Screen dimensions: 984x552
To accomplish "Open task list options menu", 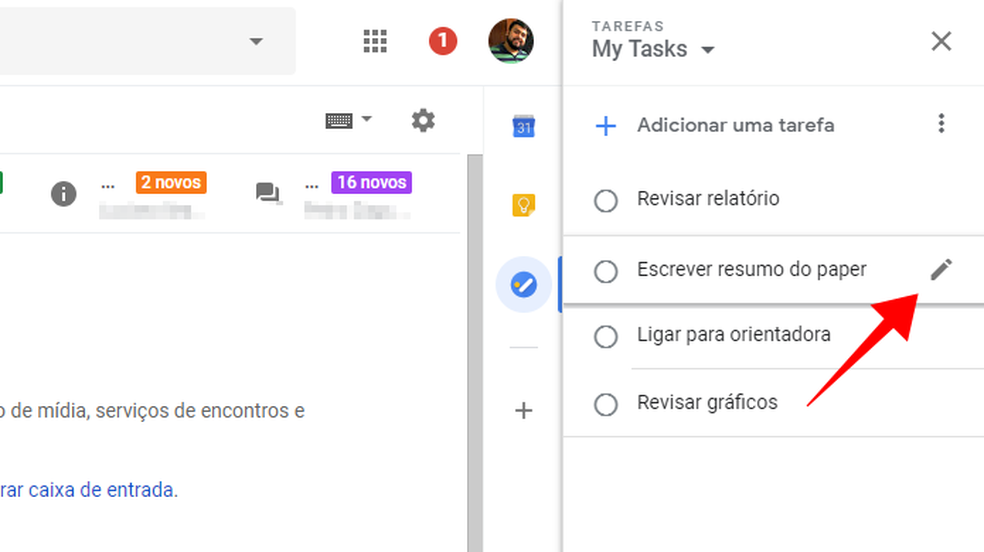I will (941, 124).
